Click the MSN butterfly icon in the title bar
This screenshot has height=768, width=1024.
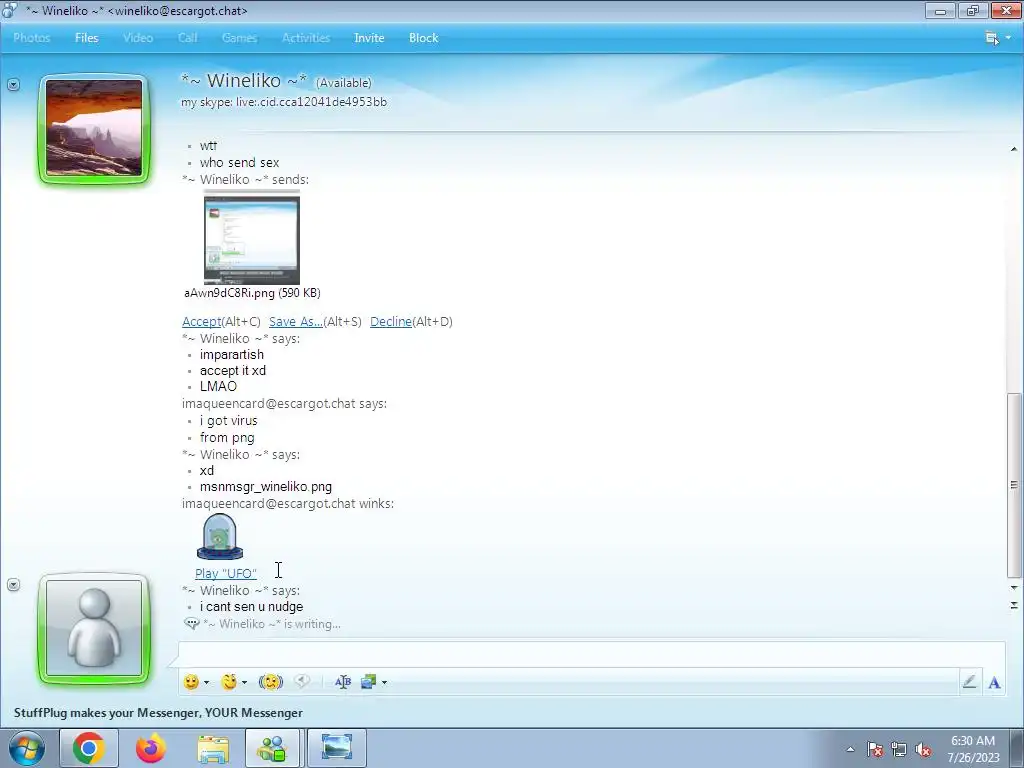9,10
